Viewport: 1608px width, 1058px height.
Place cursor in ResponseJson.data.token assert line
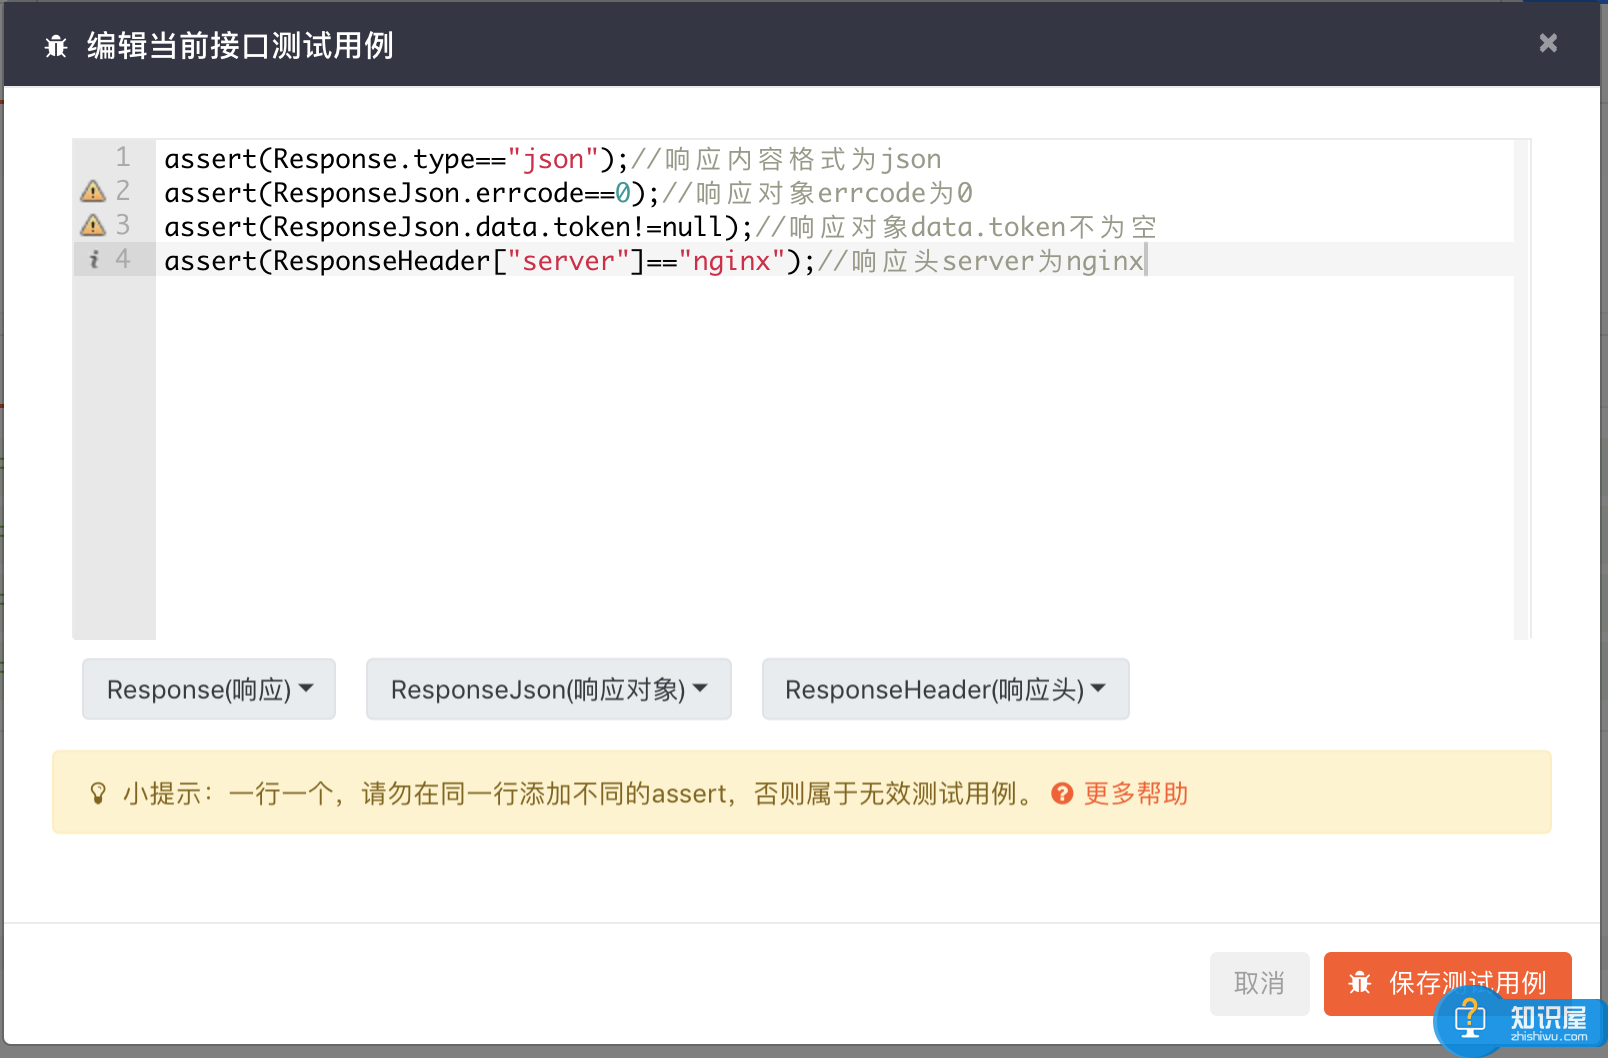[459, 227]
